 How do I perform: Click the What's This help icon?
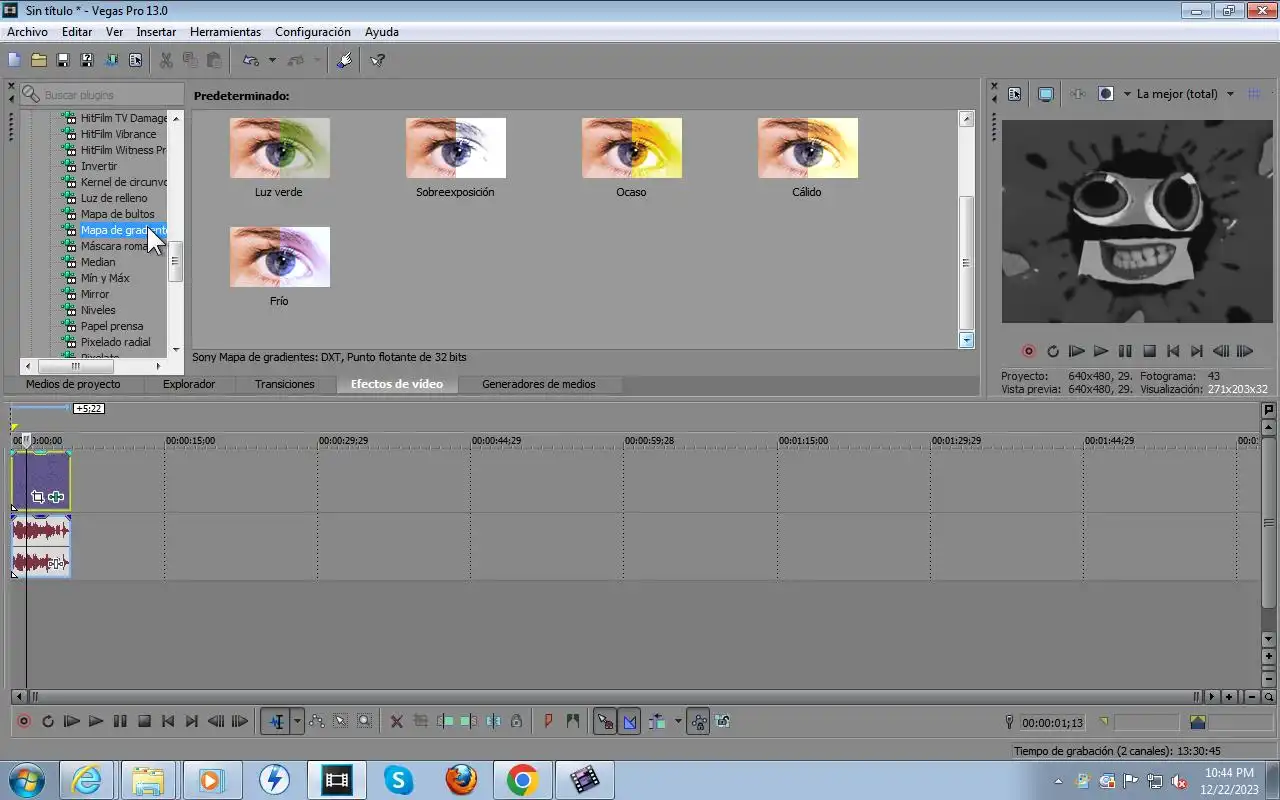click(377, 60)
